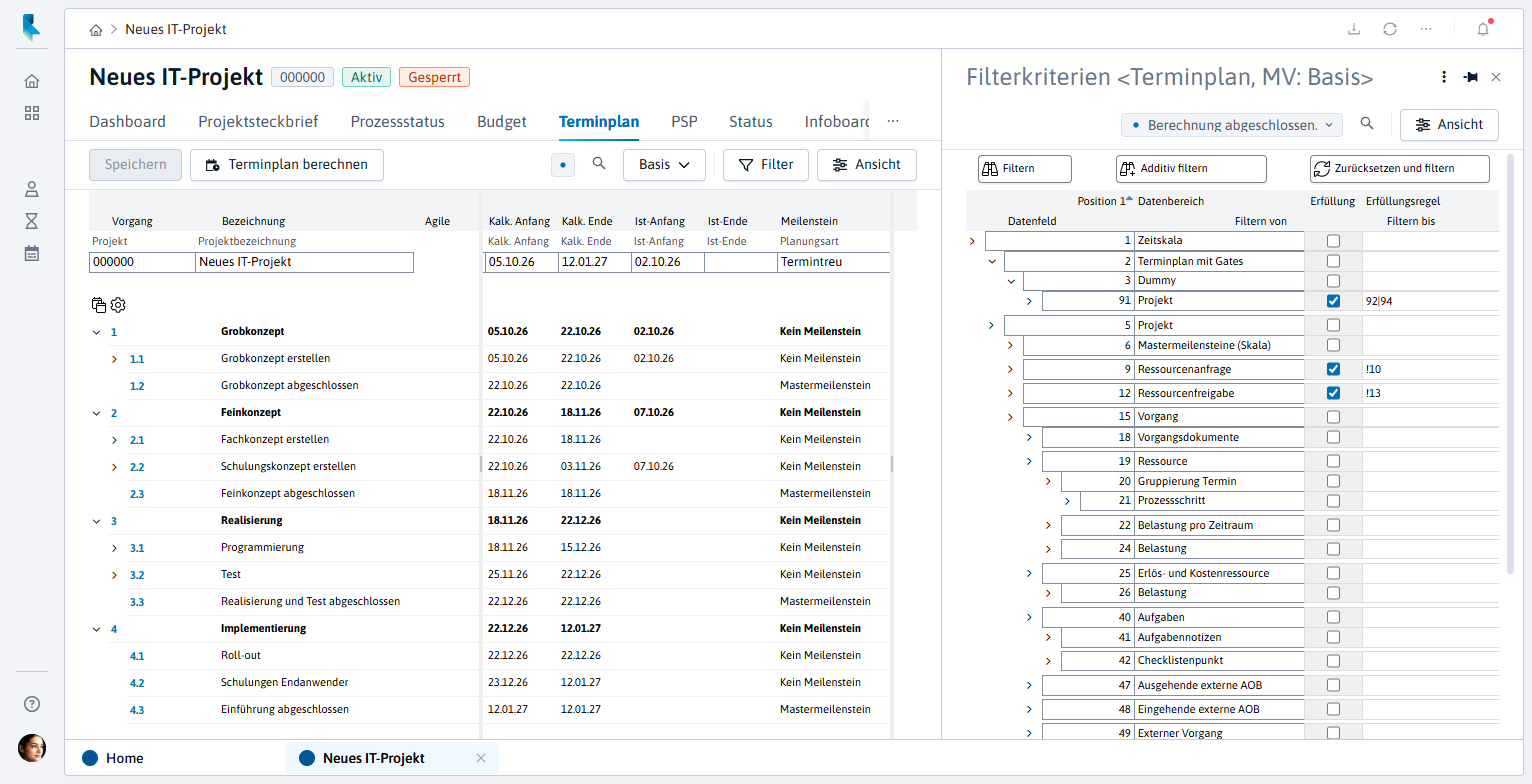This screenshot has width=1532, height=784.
Task: Open the person icon in sidebar
Action: [32, 188]
